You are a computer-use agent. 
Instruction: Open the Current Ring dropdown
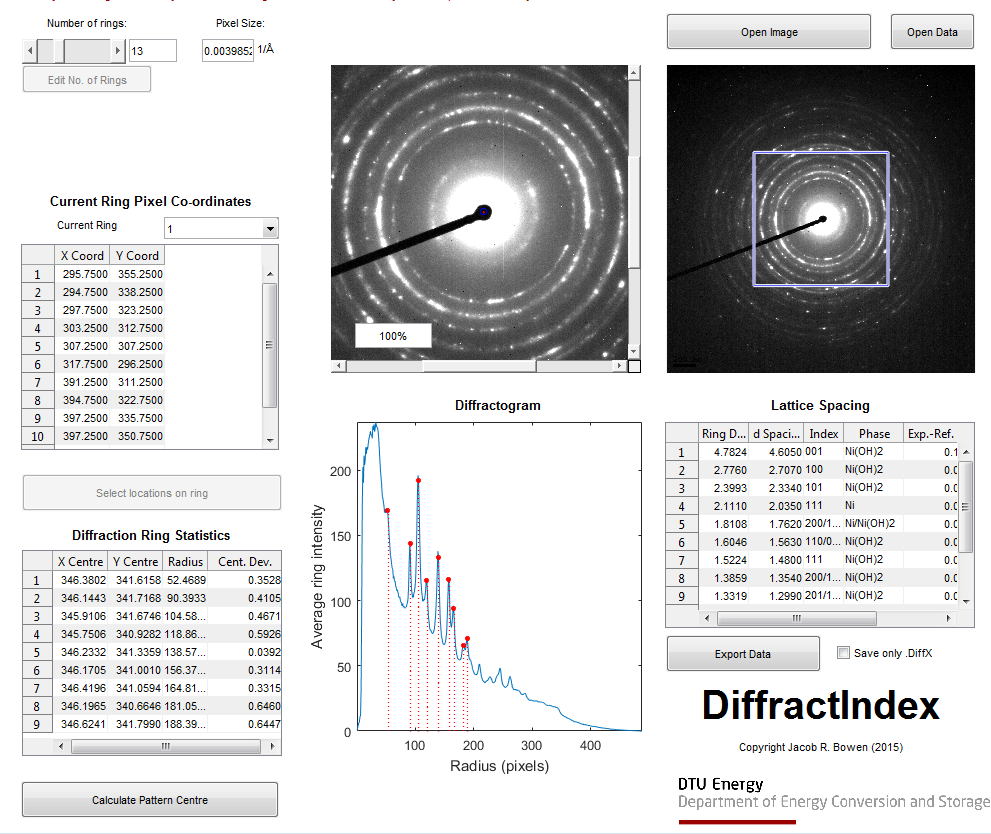(271, 229)
